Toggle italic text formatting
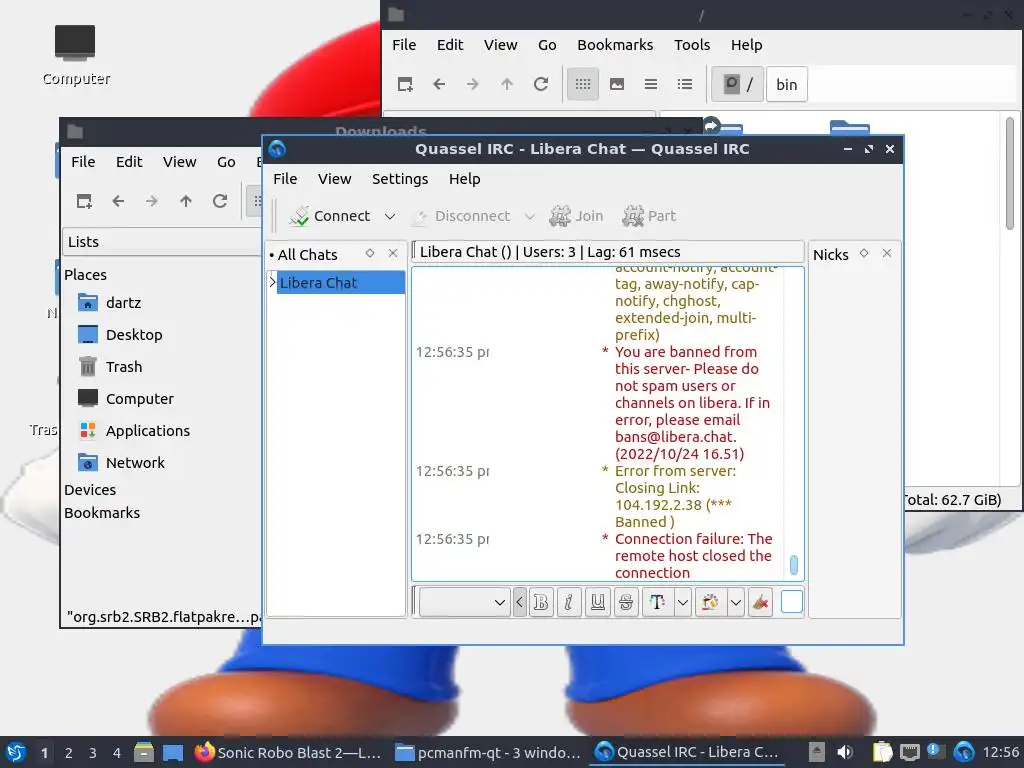This screenshot has width=1024, height=768. [569, 602]
